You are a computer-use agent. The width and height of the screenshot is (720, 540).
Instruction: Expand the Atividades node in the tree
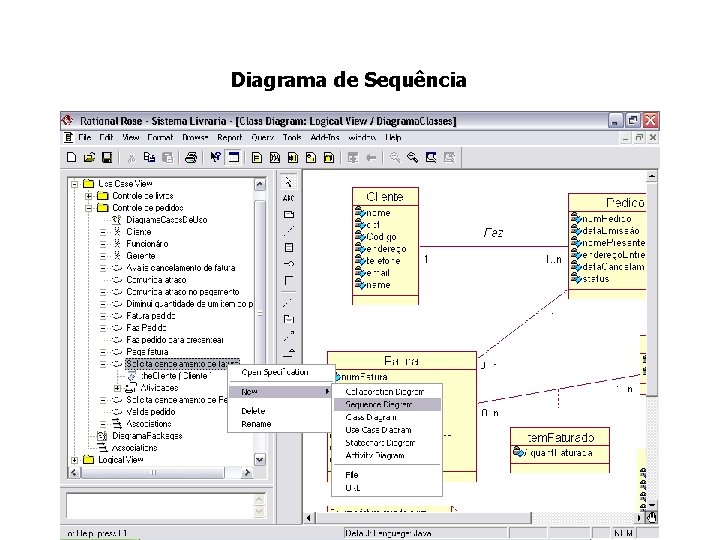pyautogui.click(x=118, y=388)
